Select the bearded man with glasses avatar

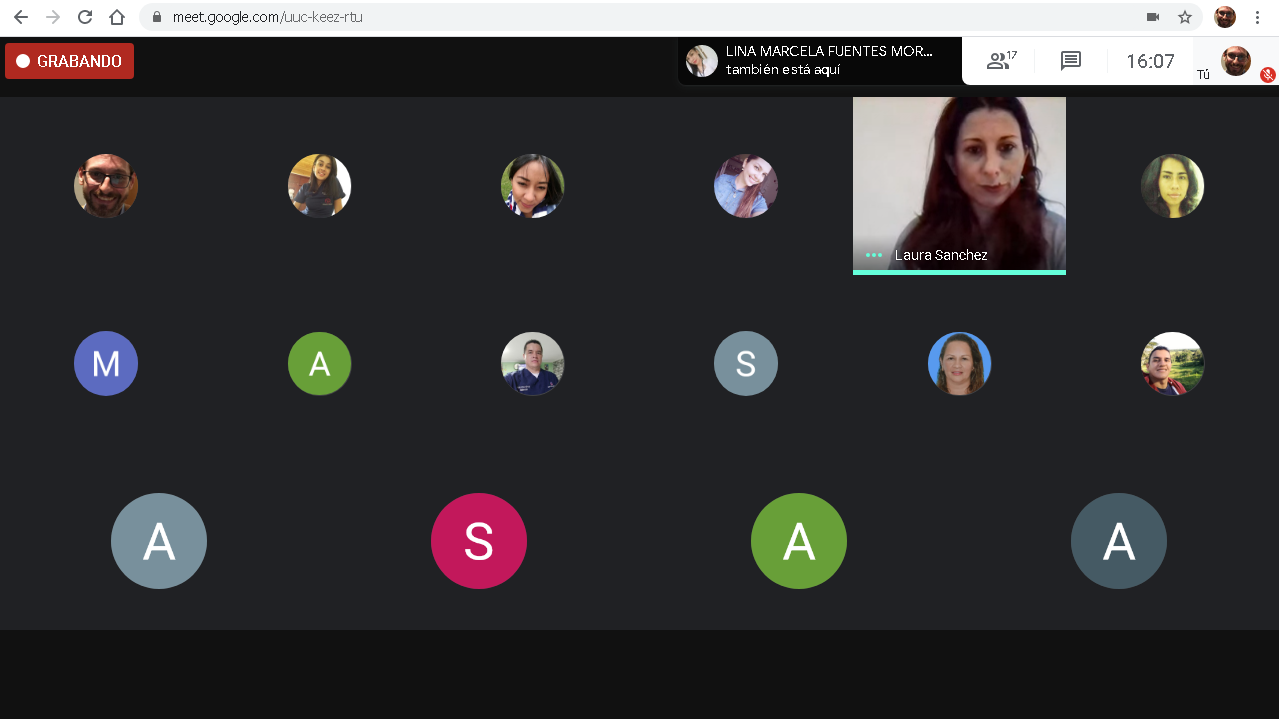point(106,186)
